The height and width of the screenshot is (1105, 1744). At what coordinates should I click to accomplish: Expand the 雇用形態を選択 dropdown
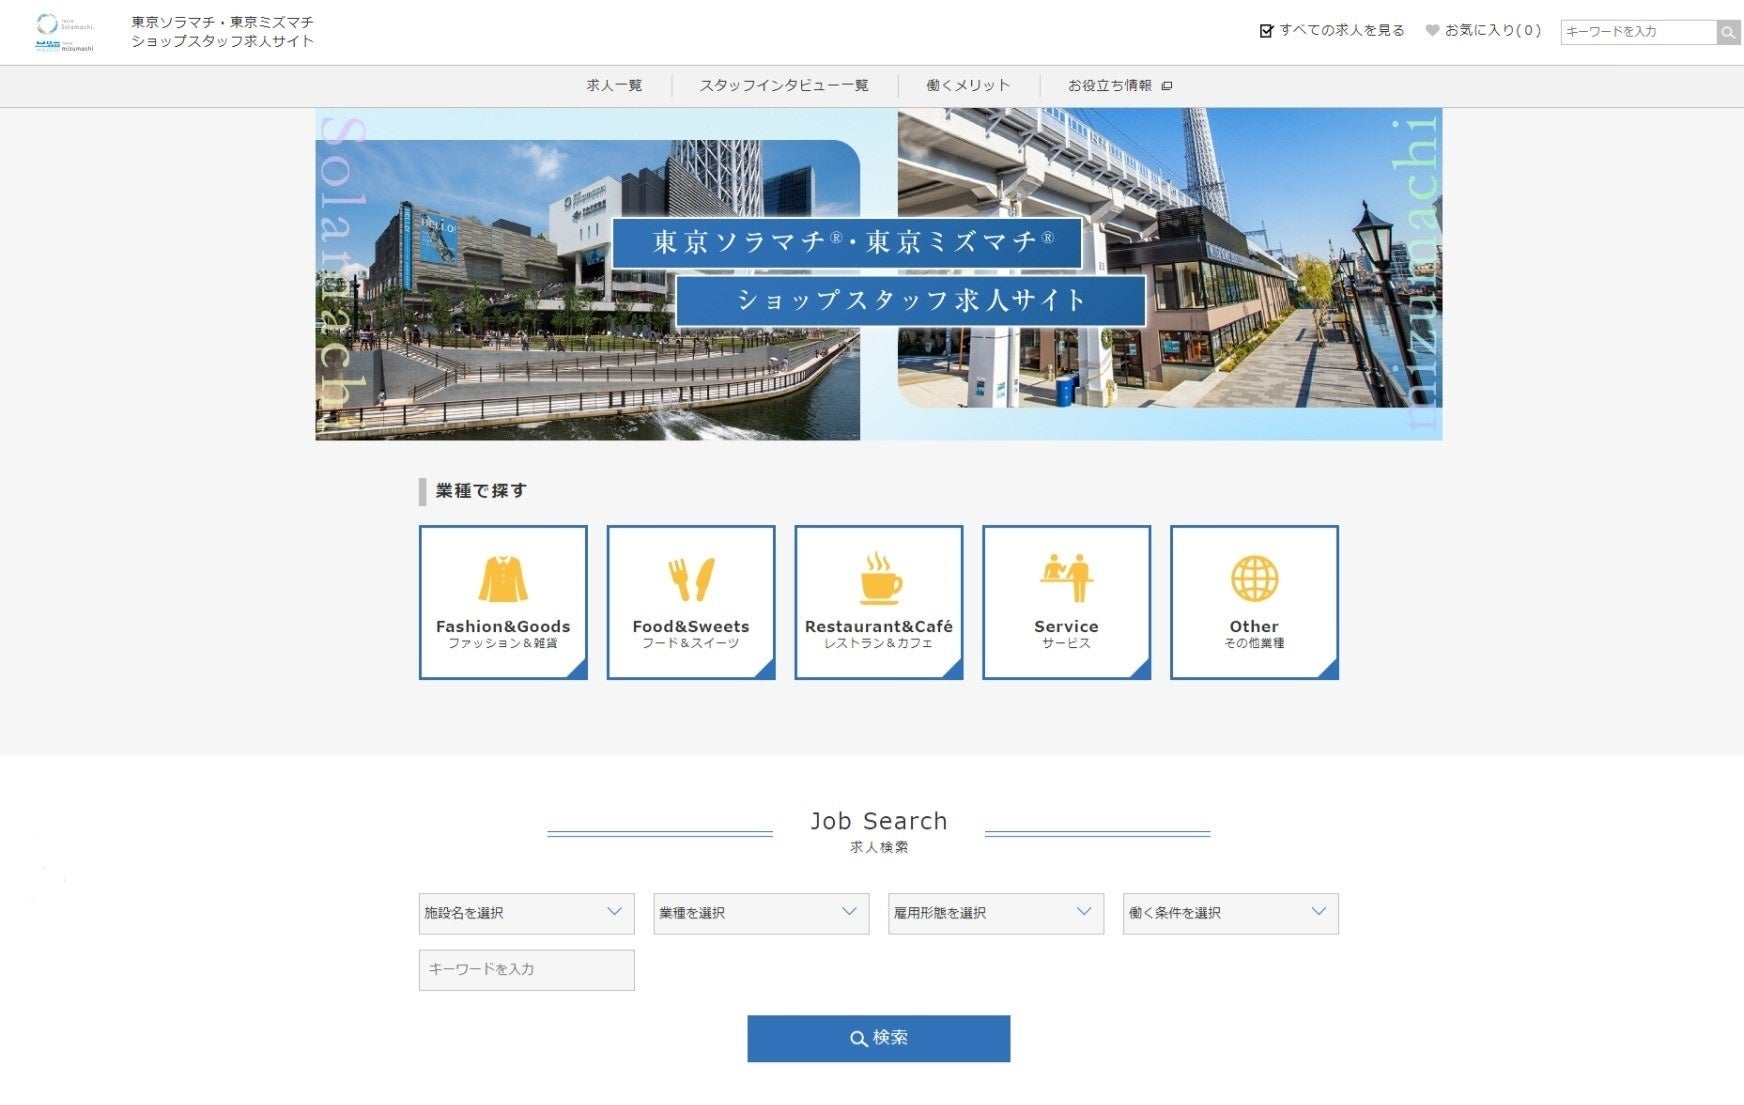point(996,913)
